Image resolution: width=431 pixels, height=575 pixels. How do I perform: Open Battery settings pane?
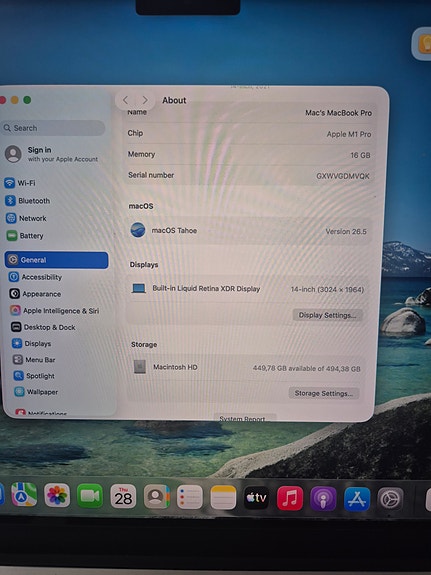pos(25,235)
